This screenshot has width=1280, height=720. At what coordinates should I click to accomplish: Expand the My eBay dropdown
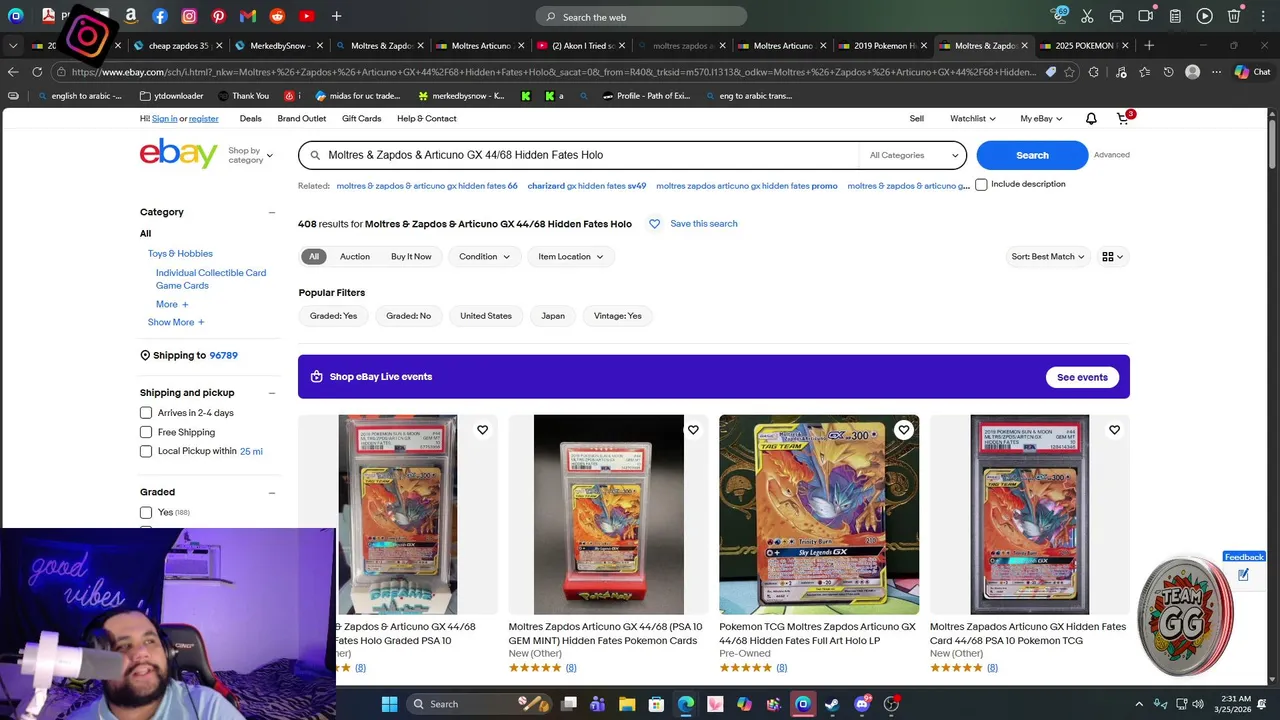tap(1041, 118)
